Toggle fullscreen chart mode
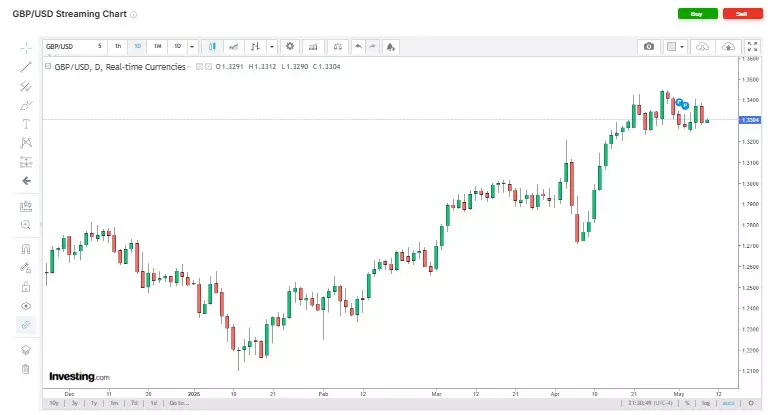Image resolution: width=780 pixels, height=415 pixels. pos(753,46)
